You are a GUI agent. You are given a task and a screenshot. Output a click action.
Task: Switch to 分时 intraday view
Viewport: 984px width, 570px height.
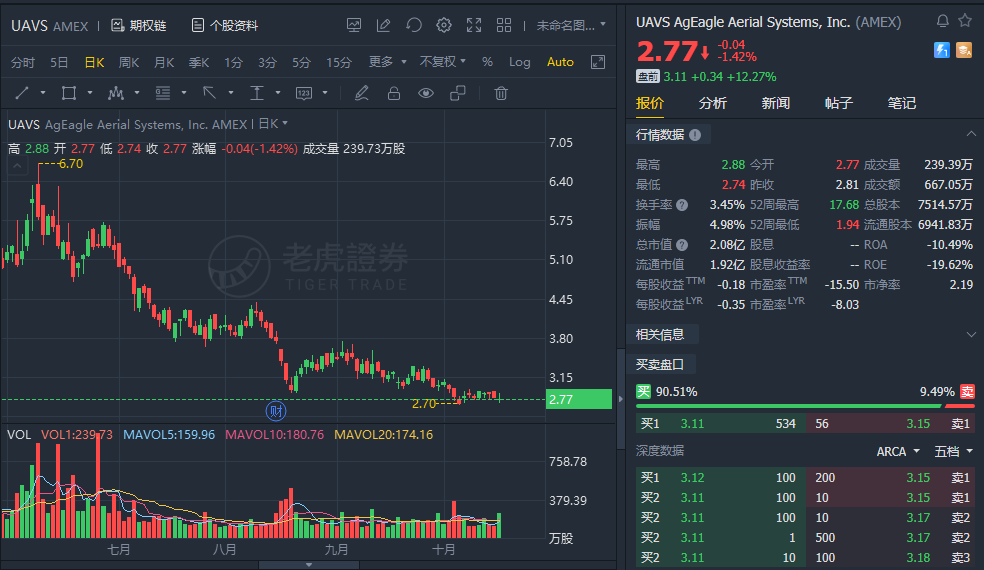click(x=23, y=62)
